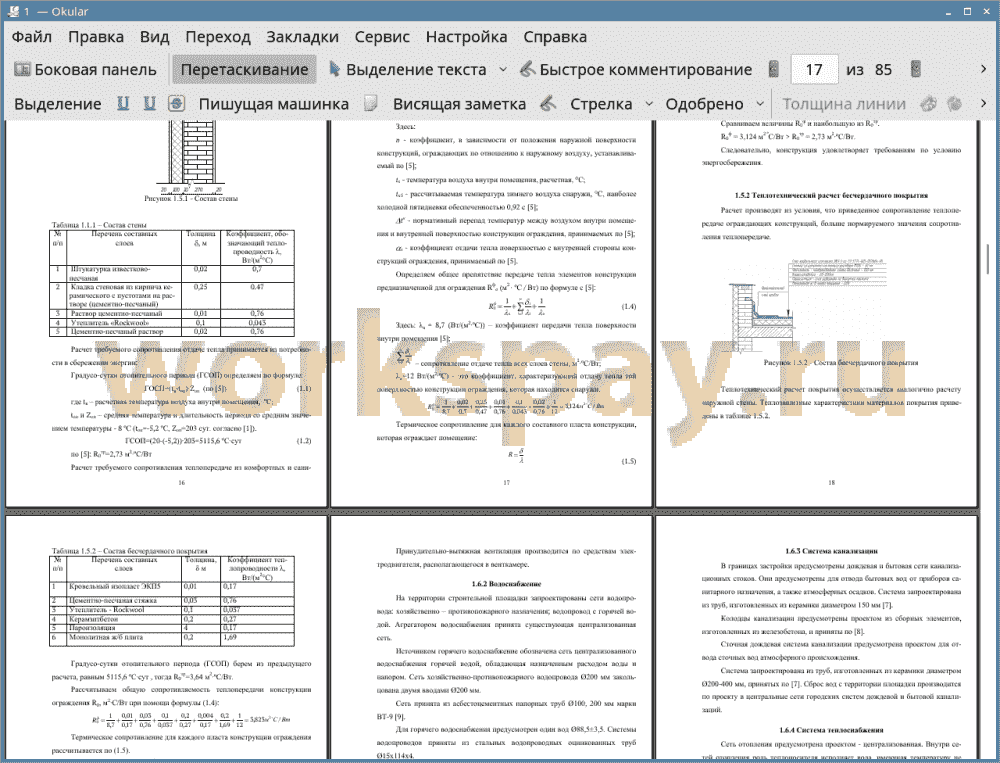
Task: Click the Рисунок 1.5.1 - Состав стены caption
Action: [191, 198]
